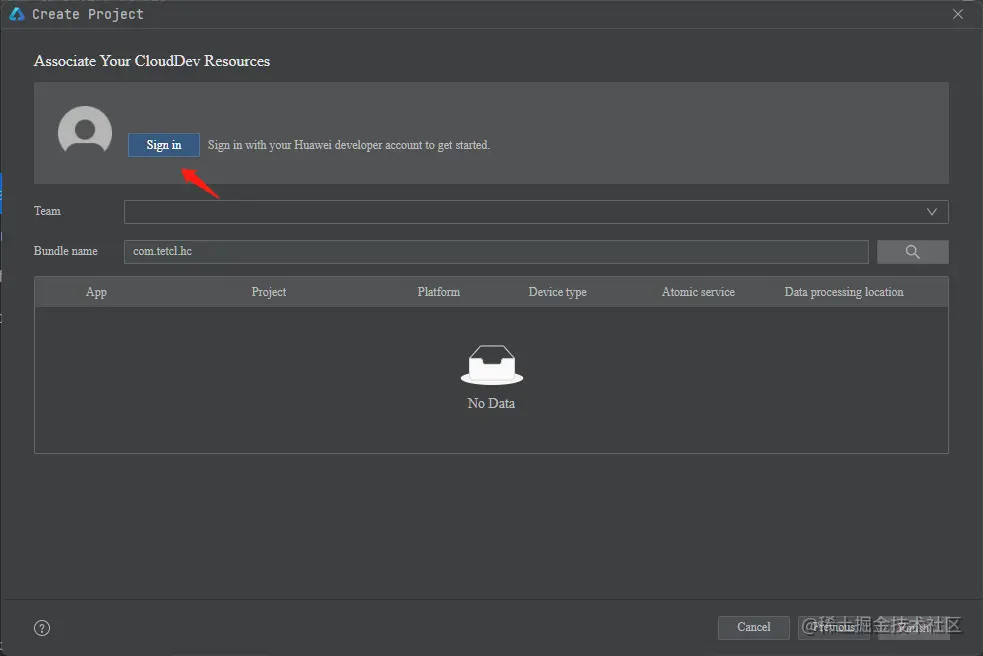Click the Project column header

click(268, 292)
